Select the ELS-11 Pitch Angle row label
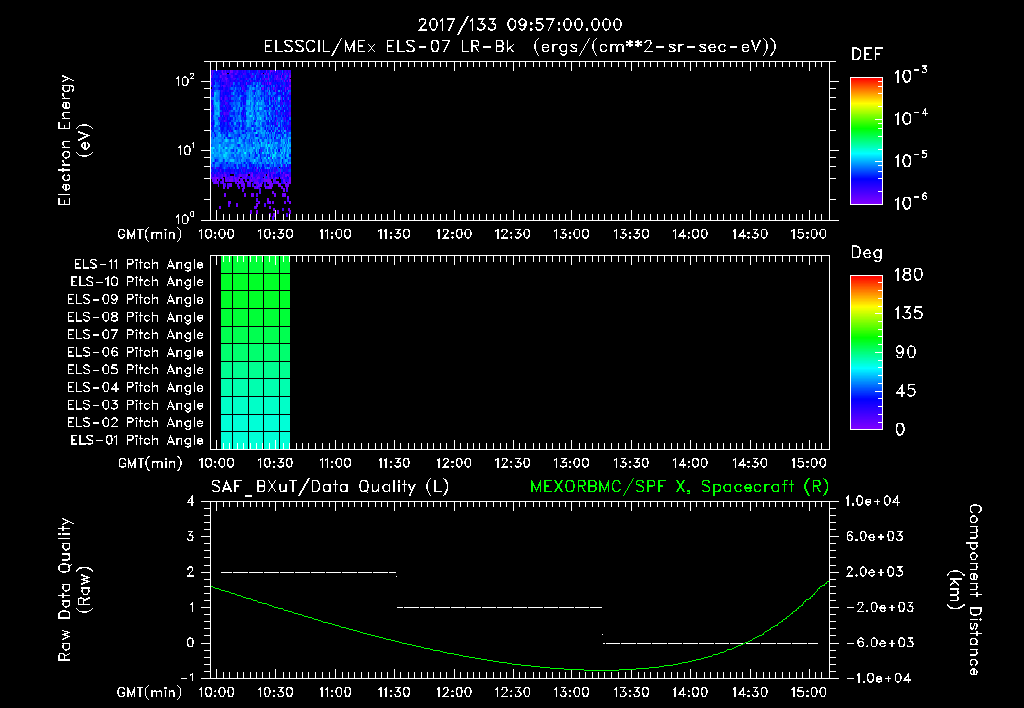The image size is (1024, 708). coord(138,265)
